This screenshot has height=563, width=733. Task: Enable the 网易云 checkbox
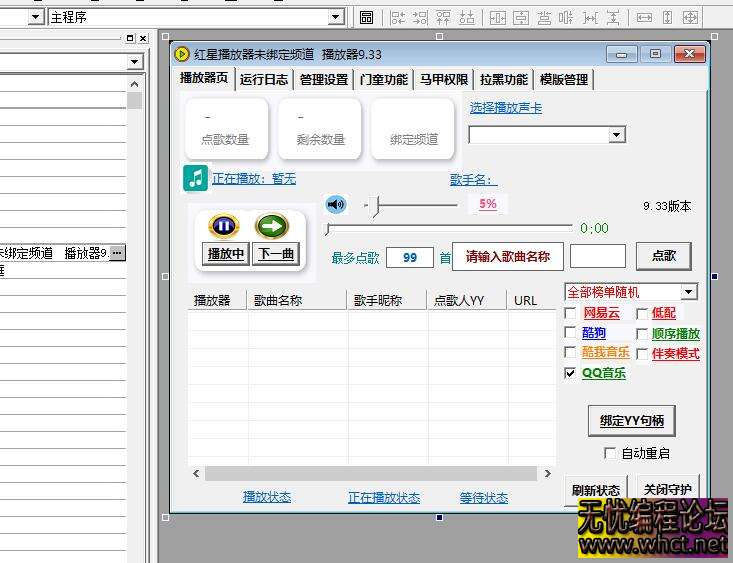(x=570, y=313)
